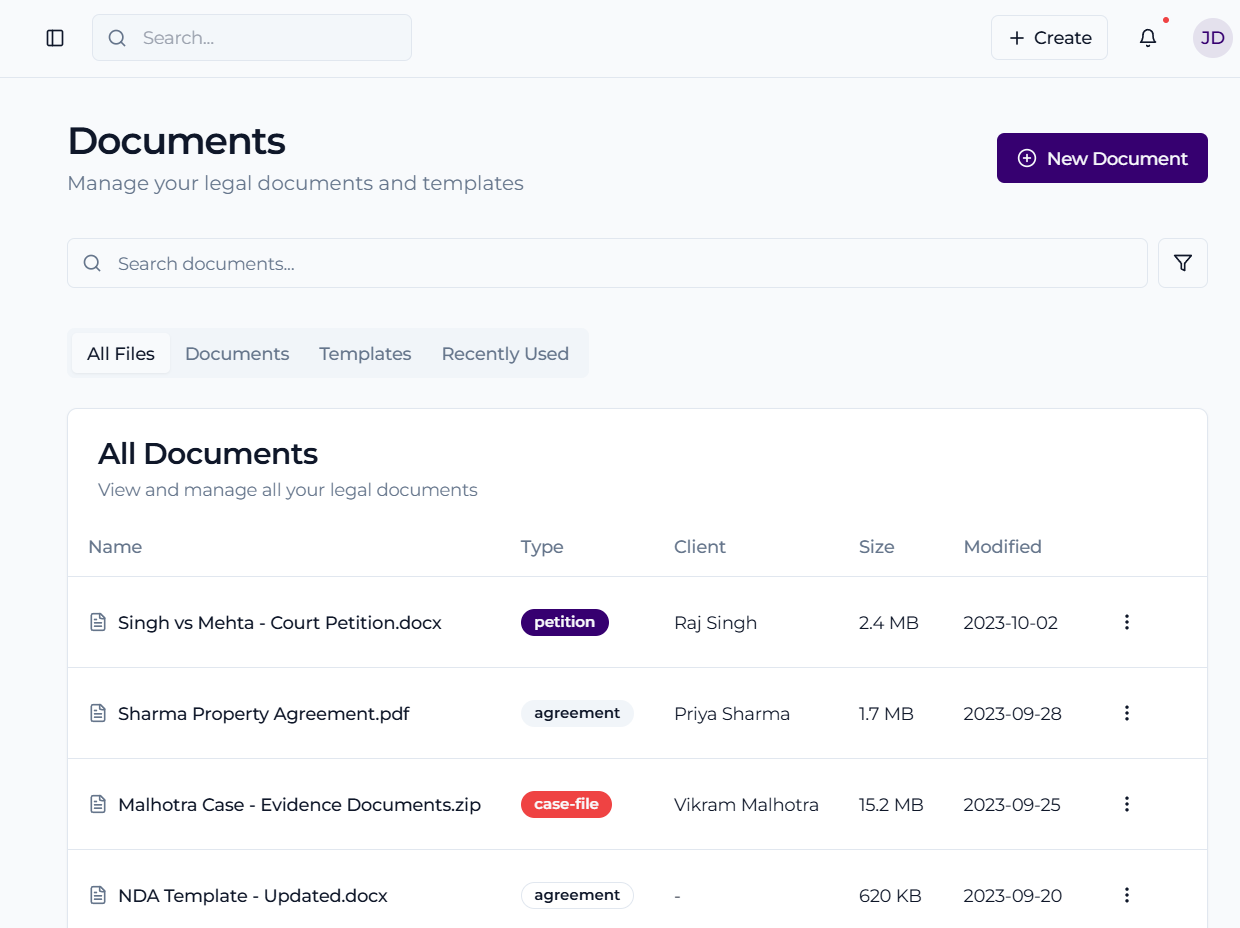Click the Create button in header
The width and height of the screenshot is (1240, 928).
(1049, 38)
